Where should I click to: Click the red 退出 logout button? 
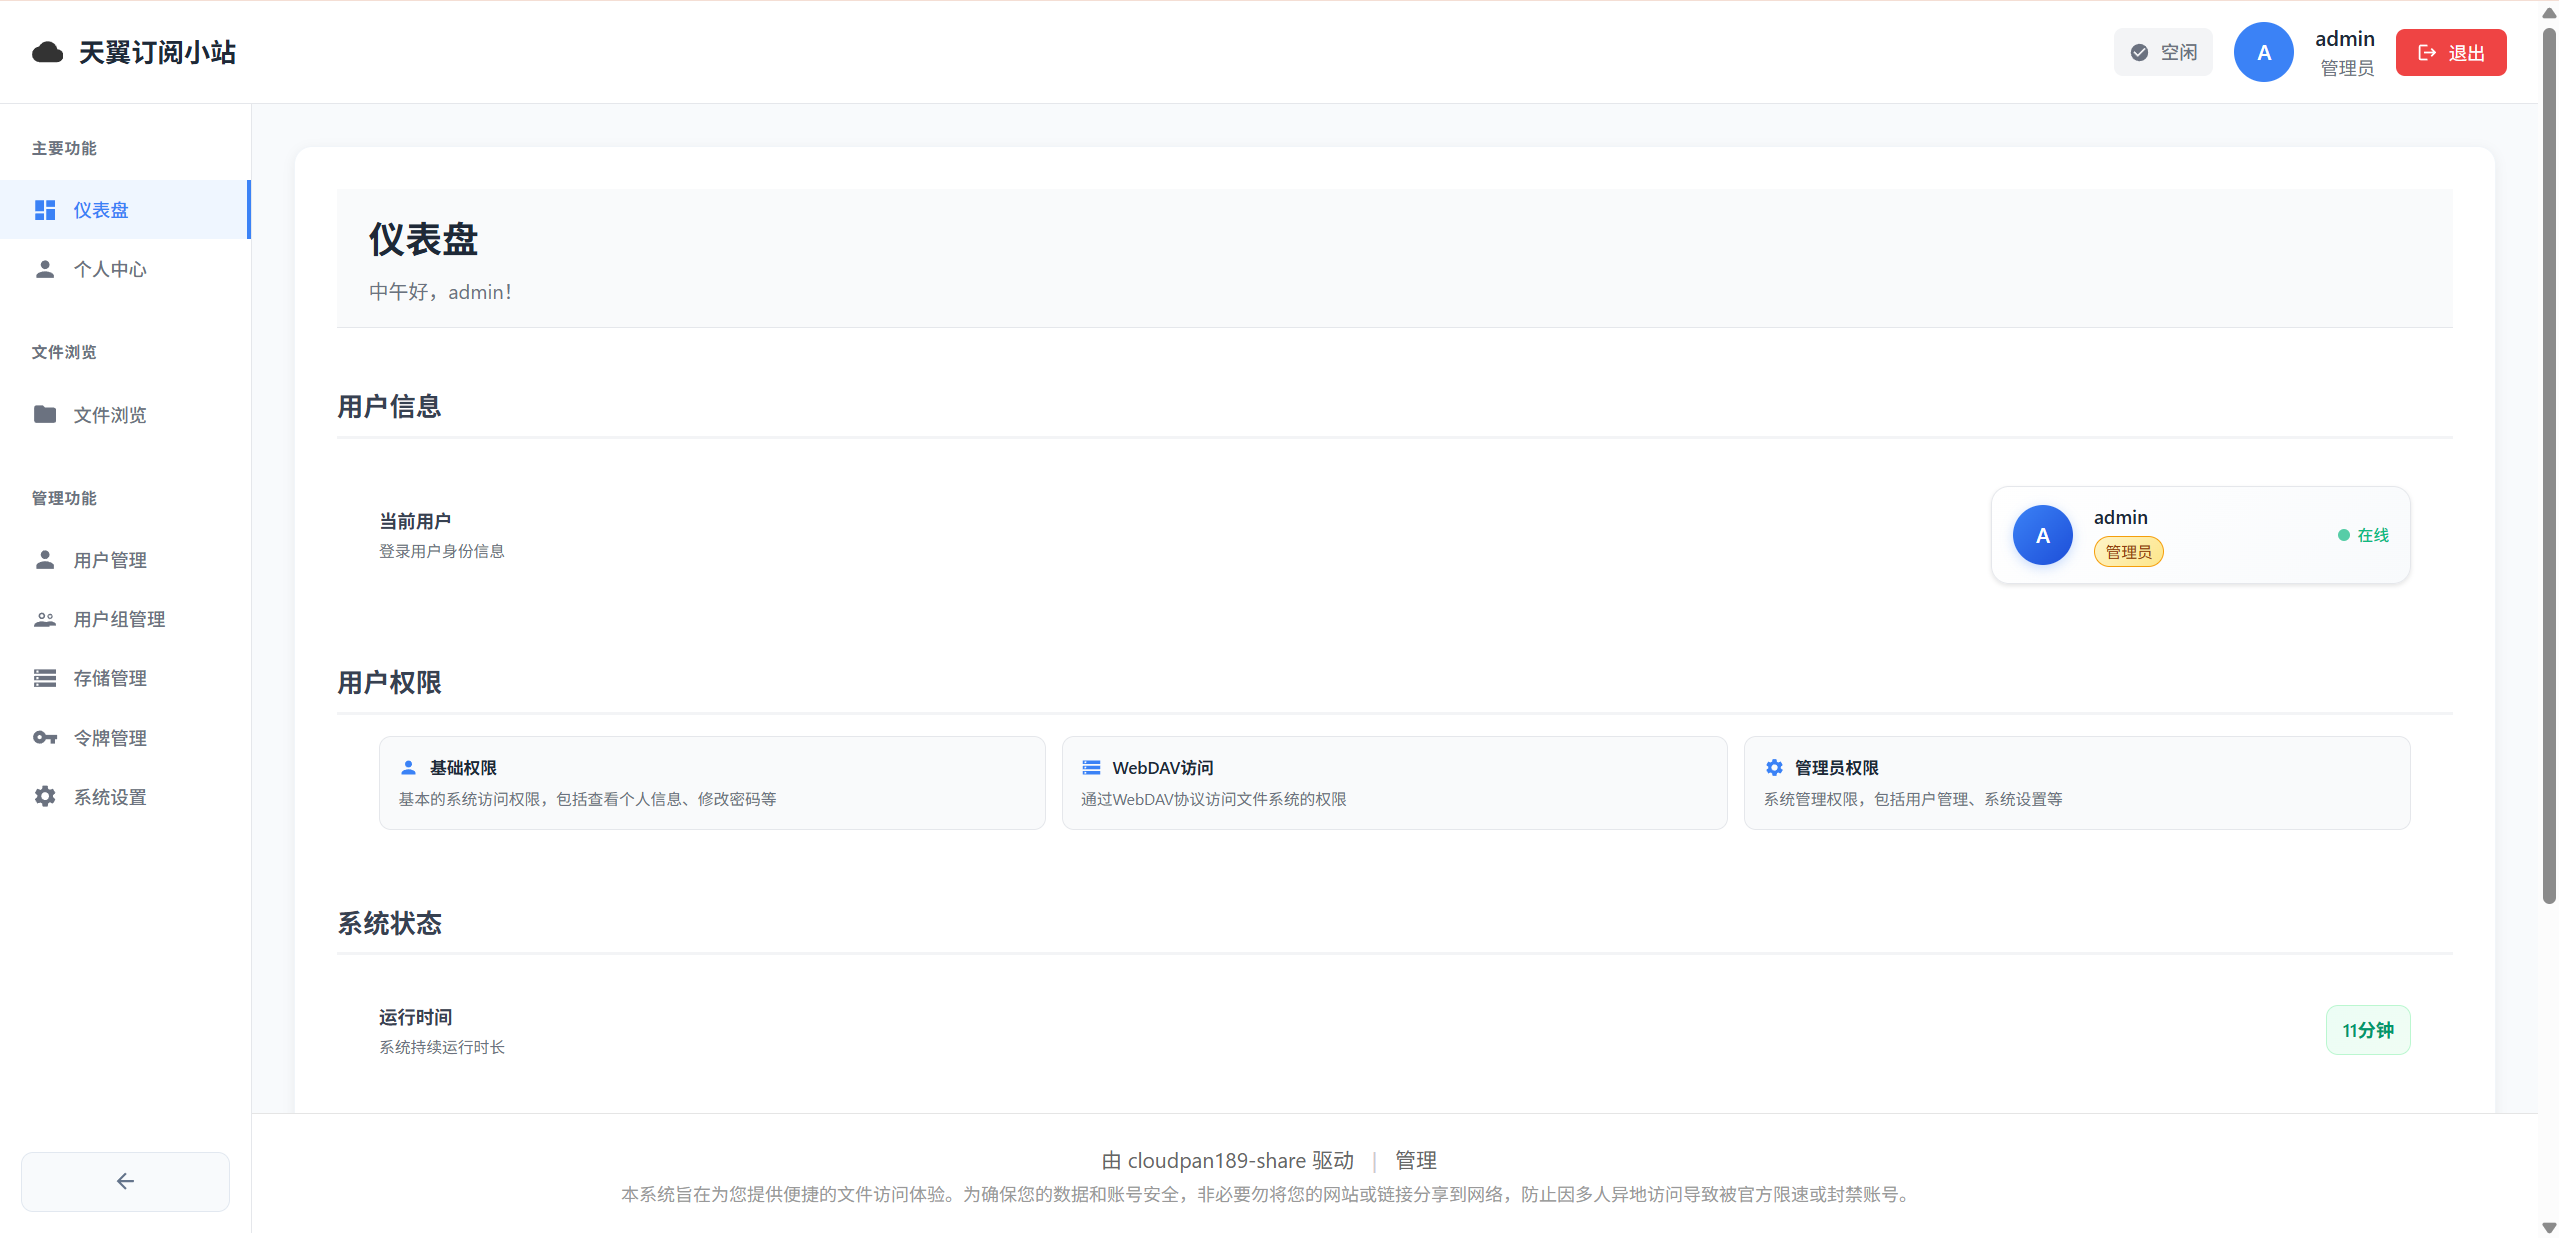[x=2450, y=52]
